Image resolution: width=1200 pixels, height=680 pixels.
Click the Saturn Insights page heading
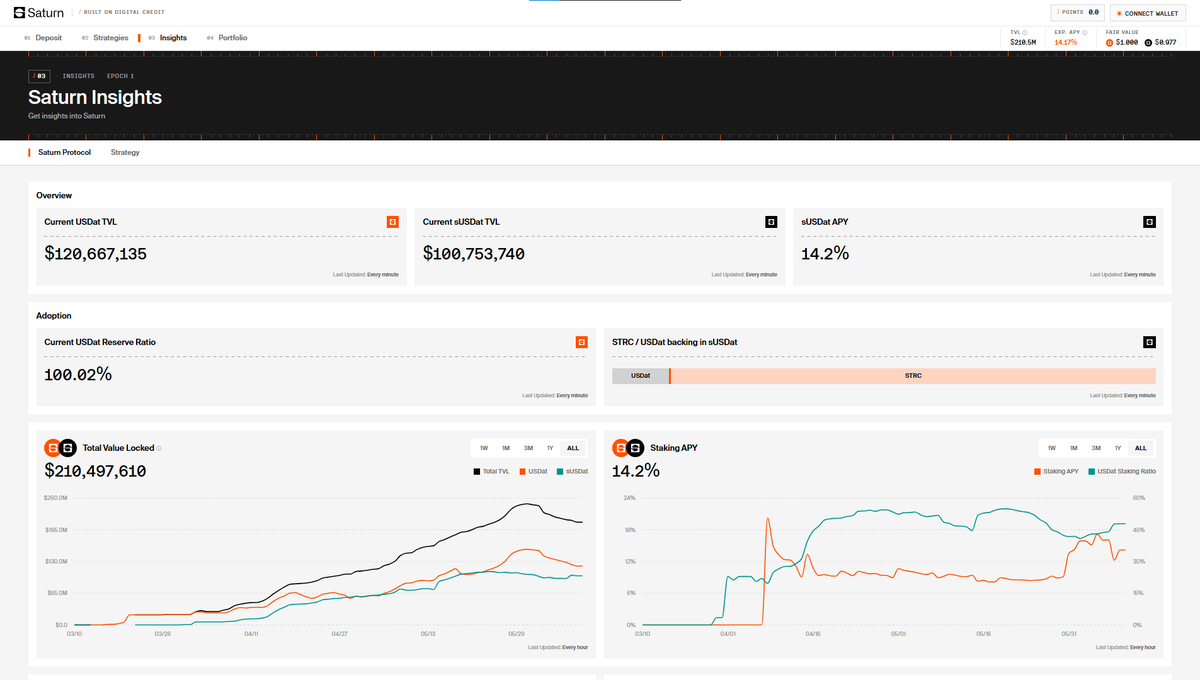[95, 97]
